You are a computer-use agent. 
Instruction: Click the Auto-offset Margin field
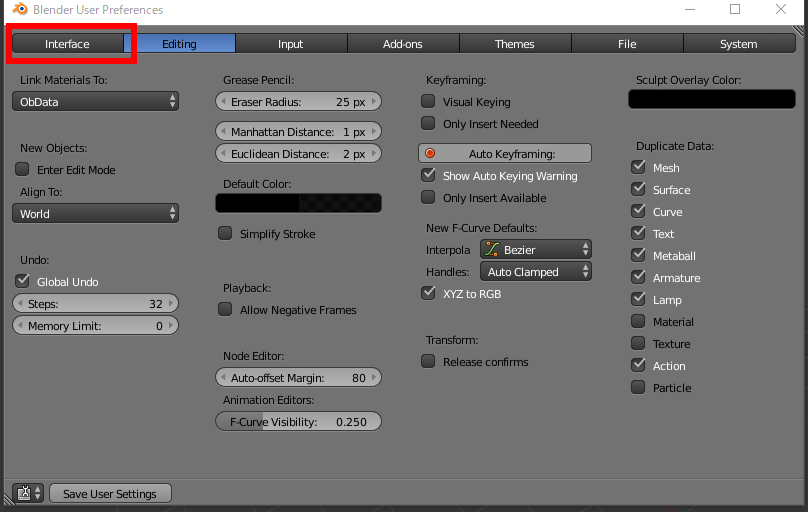click(298, 378)
